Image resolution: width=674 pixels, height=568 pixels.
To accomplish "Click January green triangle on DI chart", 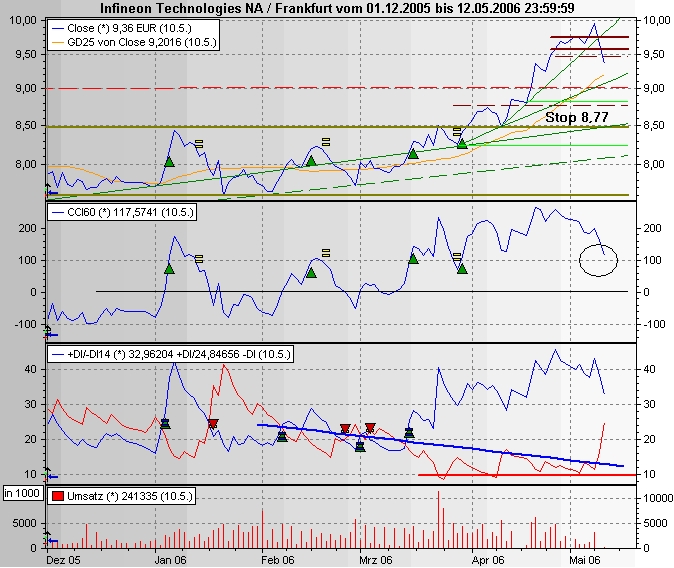I will pyautogui.click(x=165, y=424).
